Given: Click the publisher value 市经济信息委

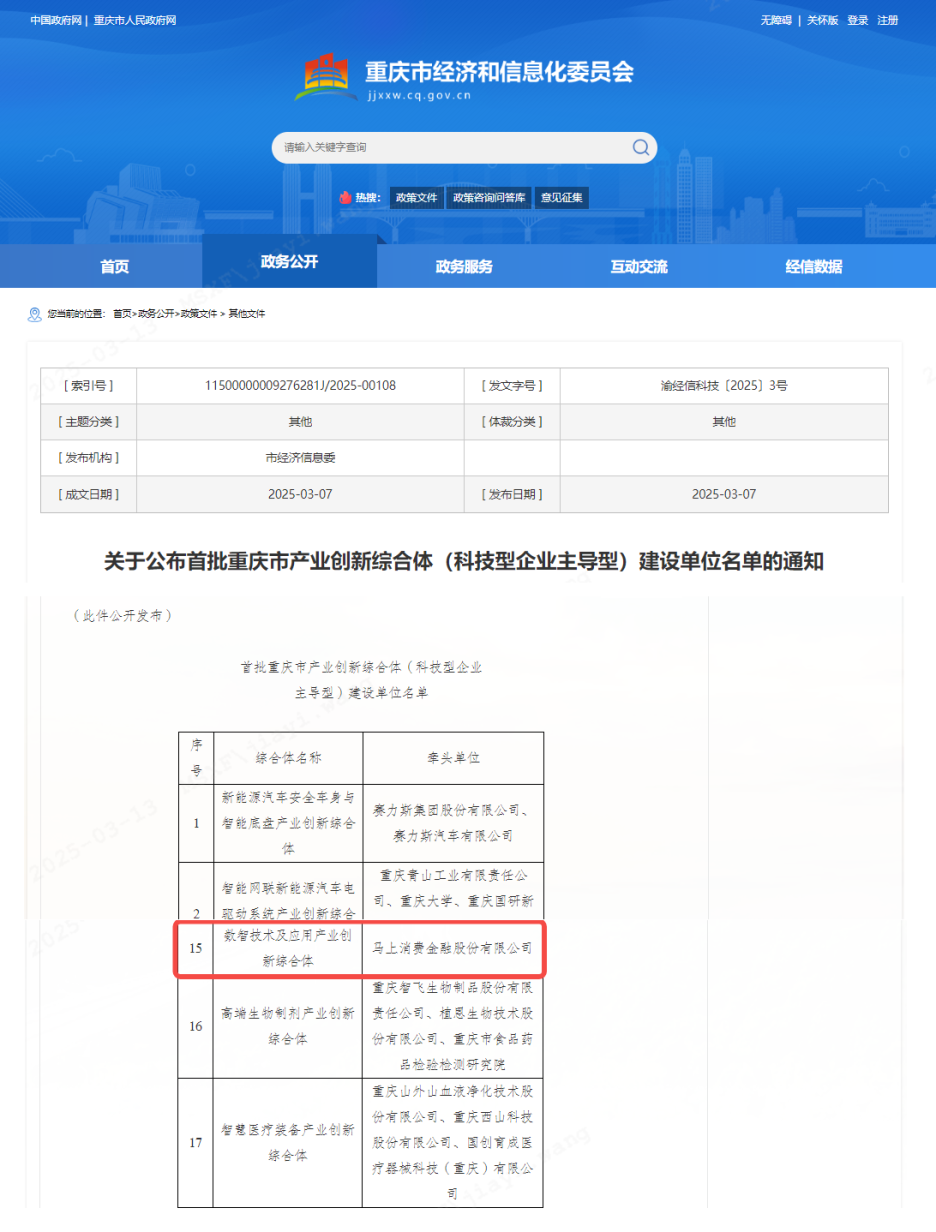Looking at the screenshot, I should [x=301, y=458].
